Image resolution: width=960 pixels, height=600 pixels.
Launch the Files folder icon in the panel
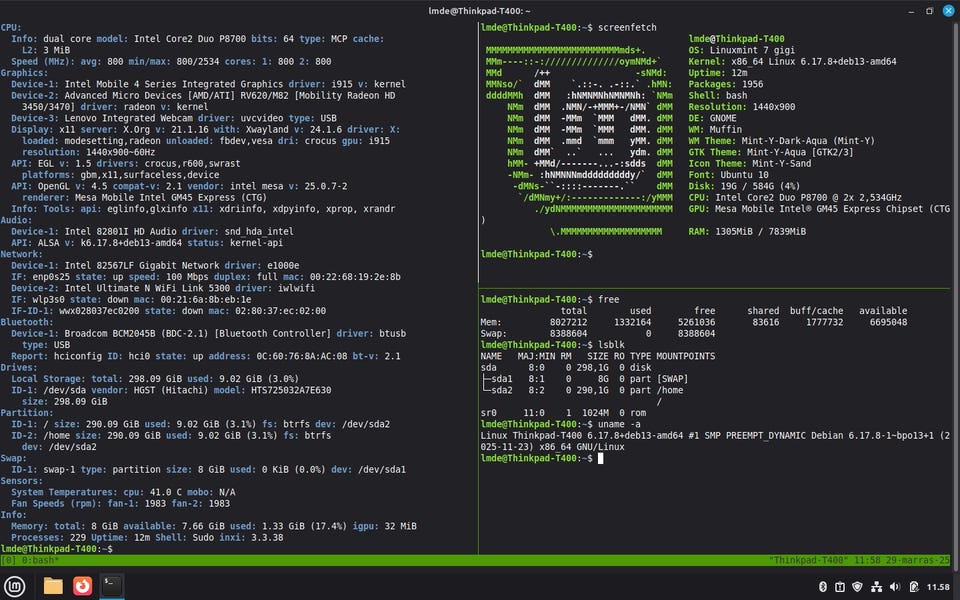tap(53, 587)
